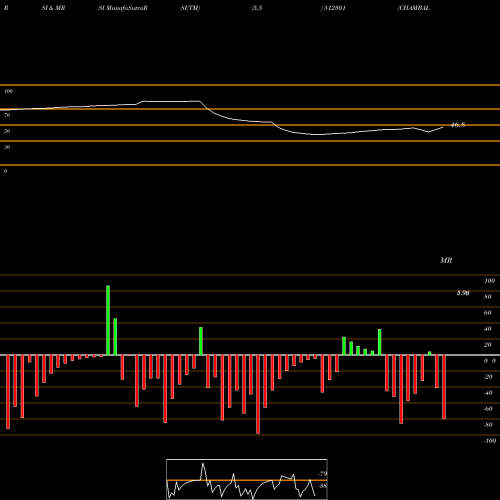This screenshot has height=500, width=500.
Task: Click the highest spike in mini overview chart
Action: click(203, 464)
